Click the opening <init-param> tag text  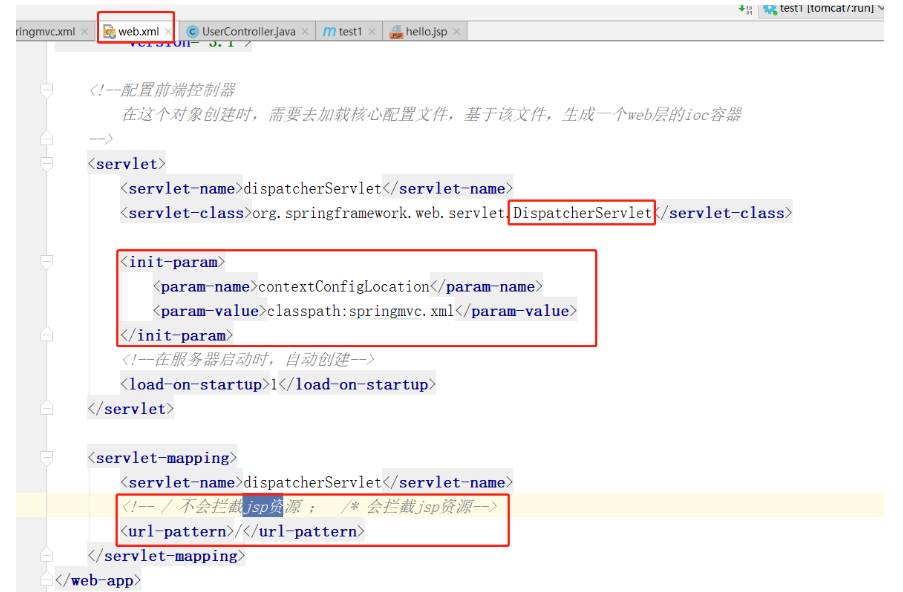(173, 262)
